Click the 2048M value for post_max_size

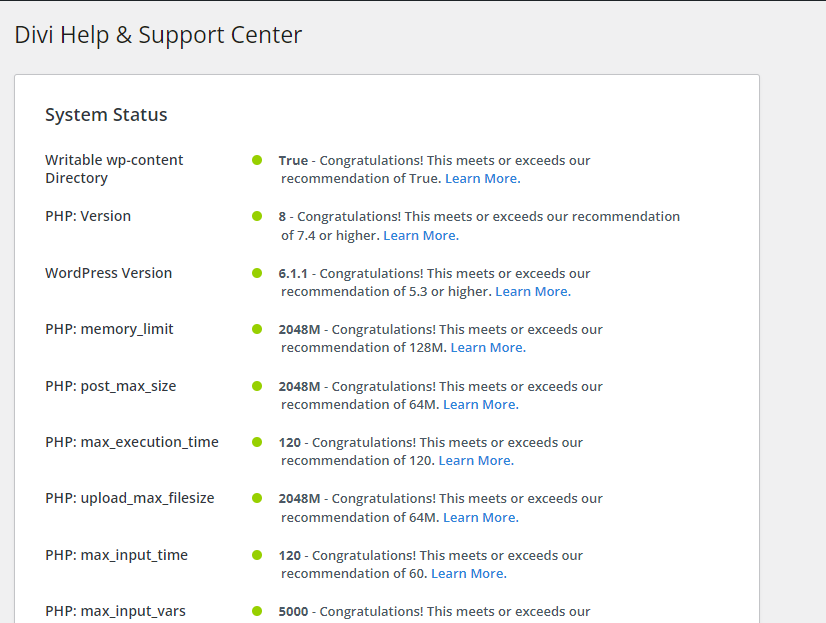[x=299, y=387]
